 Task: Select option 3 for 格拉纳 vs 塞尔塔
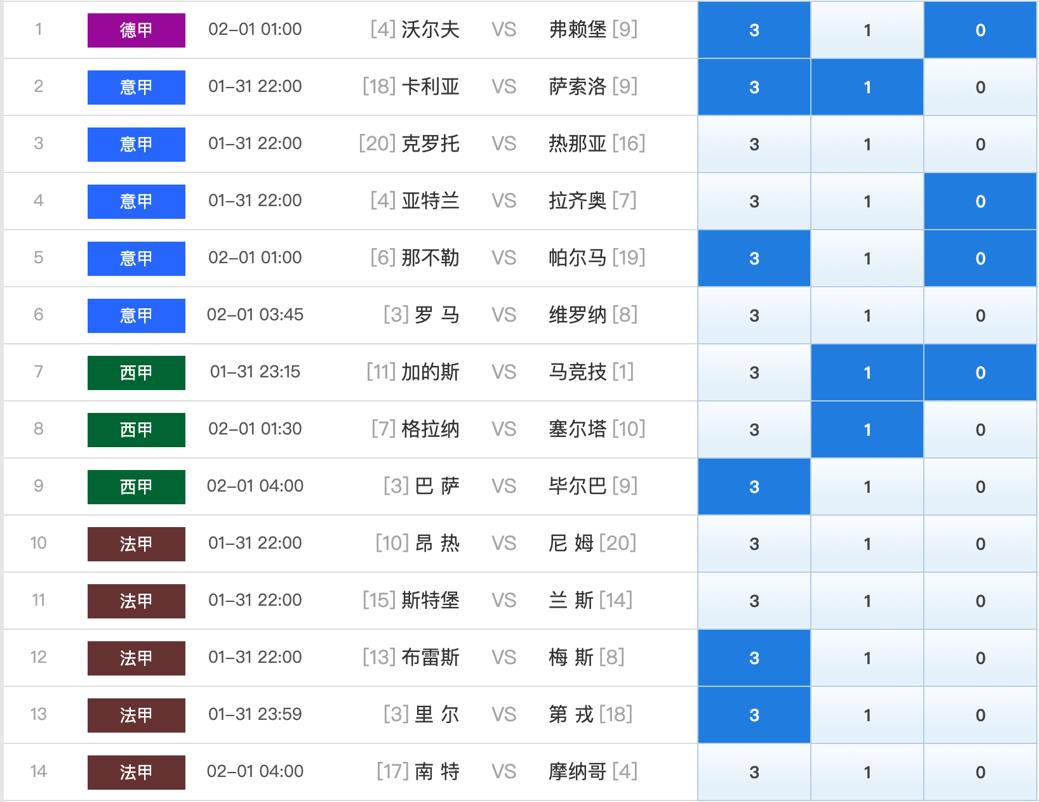(754, 429)
